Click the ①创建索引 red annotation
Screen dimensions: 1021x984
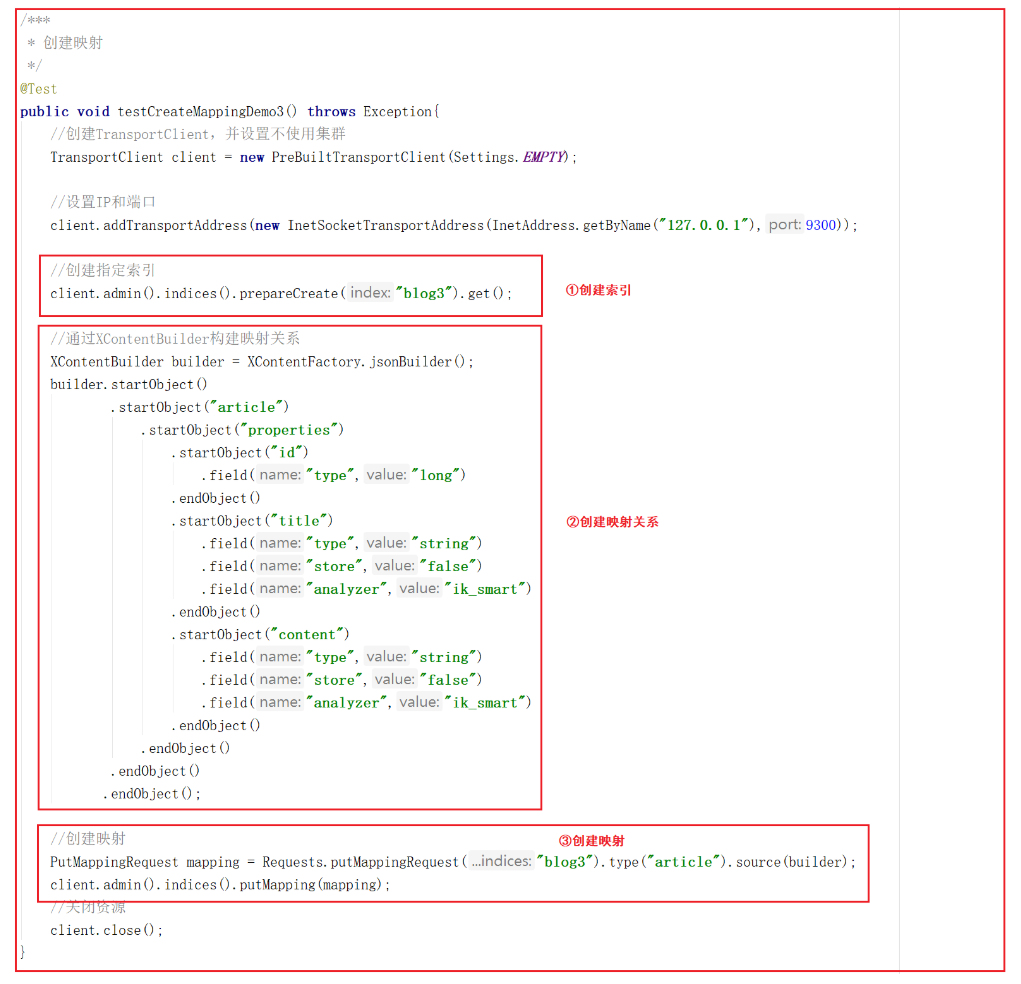click(x=598, y=291)
